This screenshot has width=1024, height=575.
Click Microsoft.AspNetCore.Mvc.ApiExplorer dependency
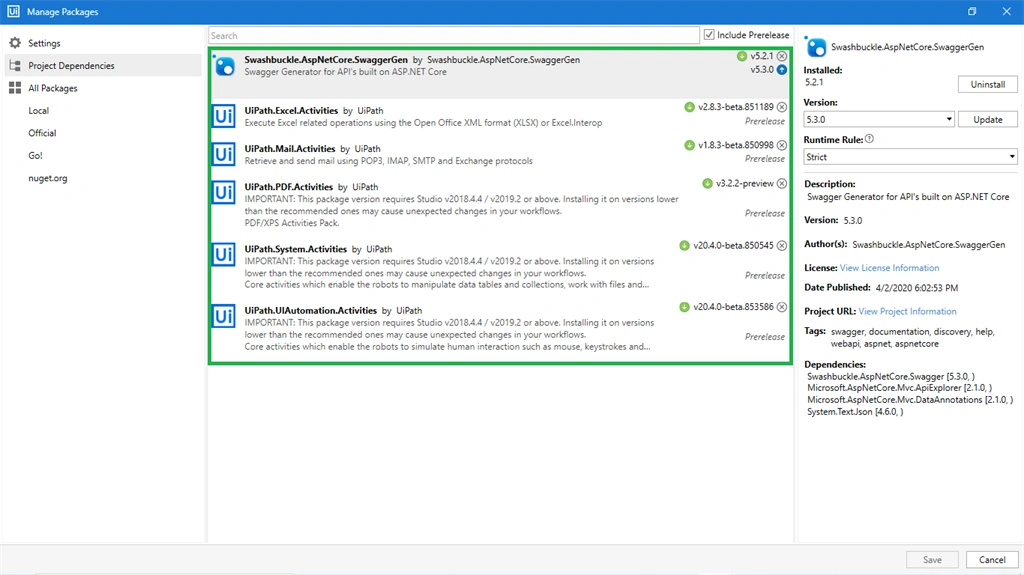point(899,387)
